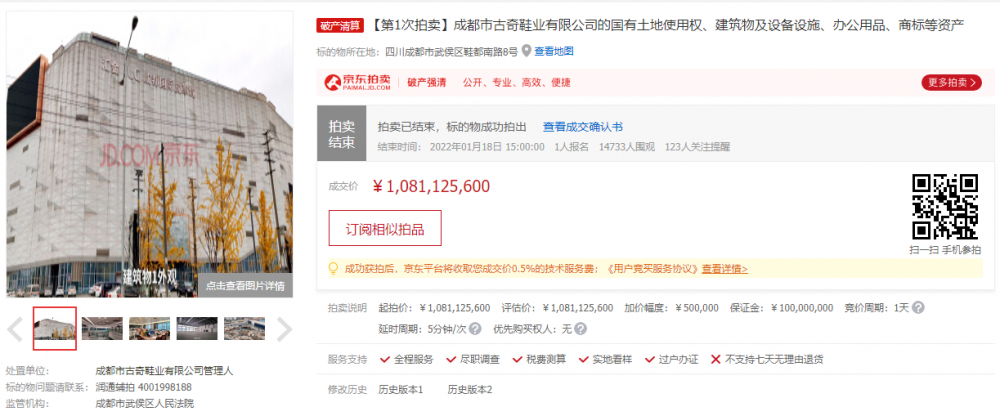Screen dimensions: 1000x416
Task: Select the fourth photo thumbnail
Action: (197, 329)
